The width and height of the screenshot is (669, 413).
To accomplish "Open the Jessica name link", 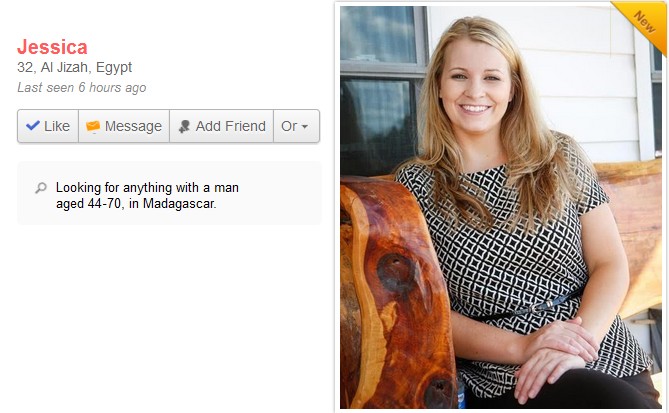I will click(52, 47).
